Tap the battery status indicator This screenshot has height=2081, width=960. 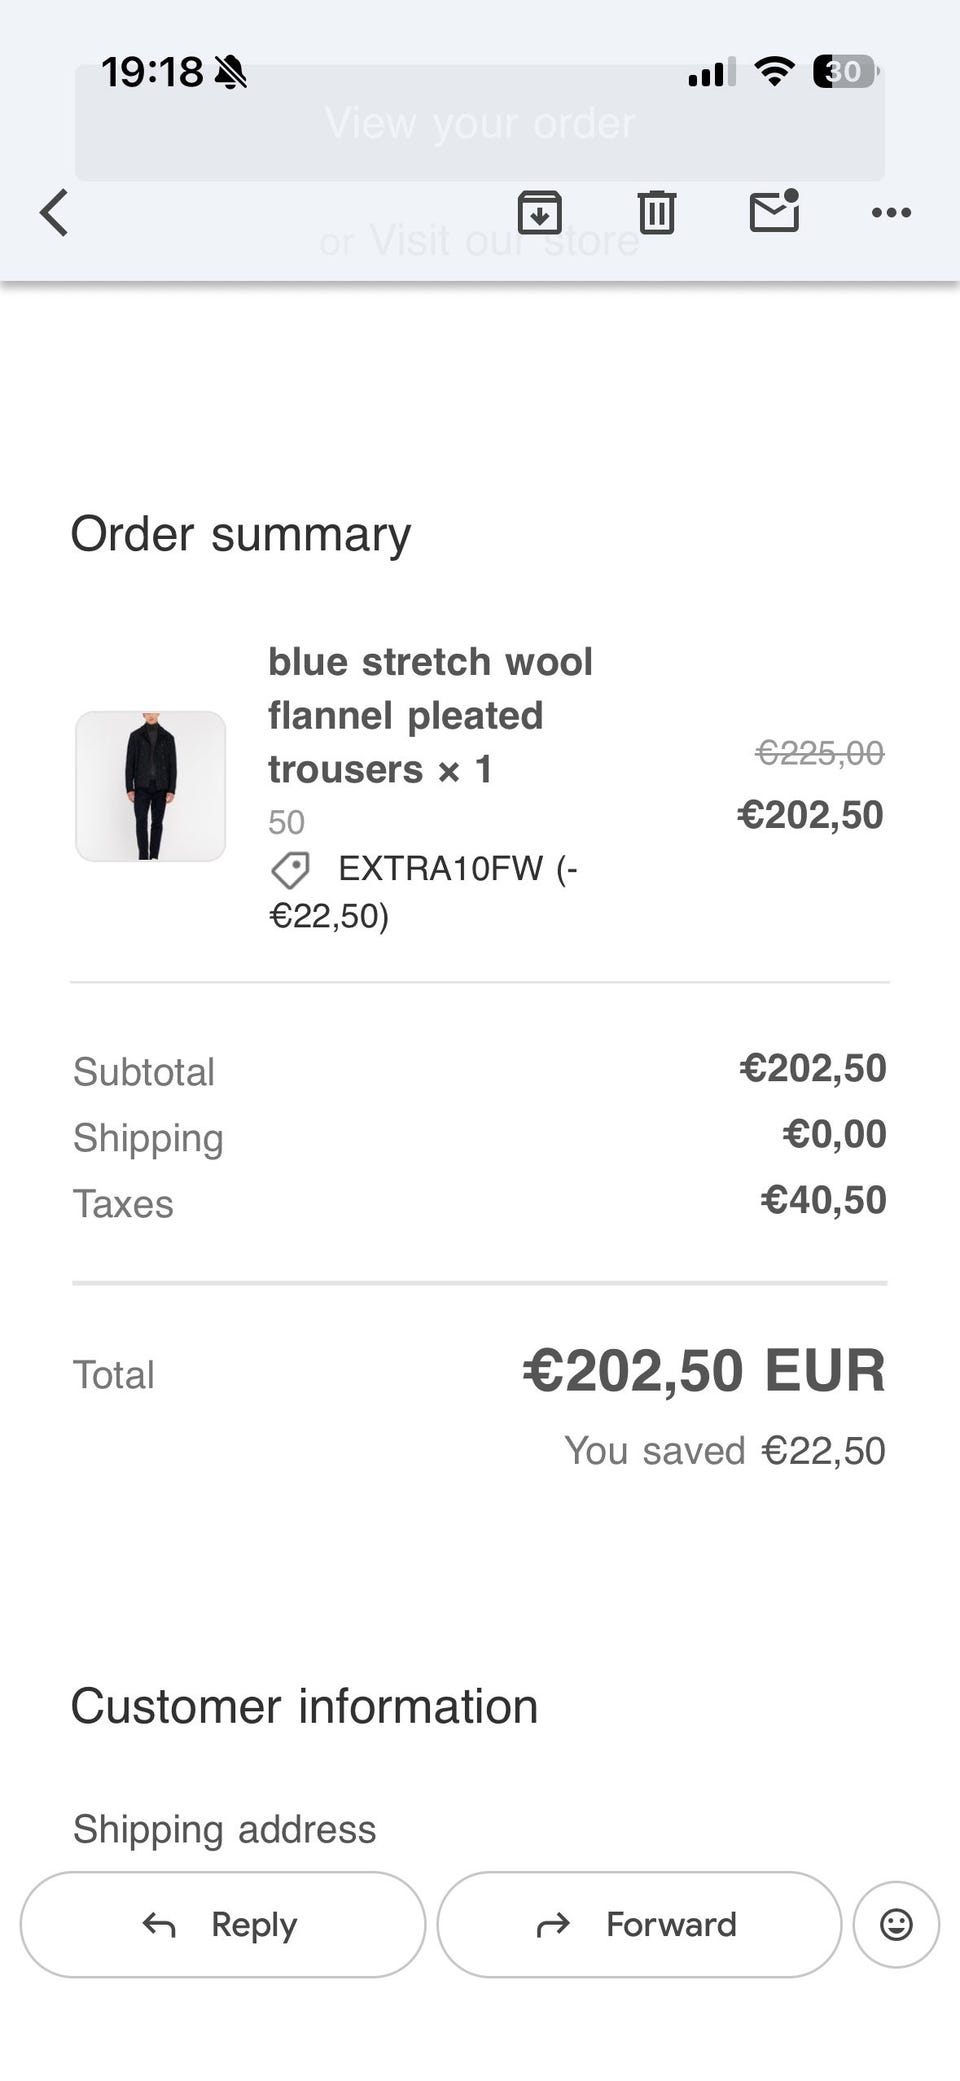(845, 72)
